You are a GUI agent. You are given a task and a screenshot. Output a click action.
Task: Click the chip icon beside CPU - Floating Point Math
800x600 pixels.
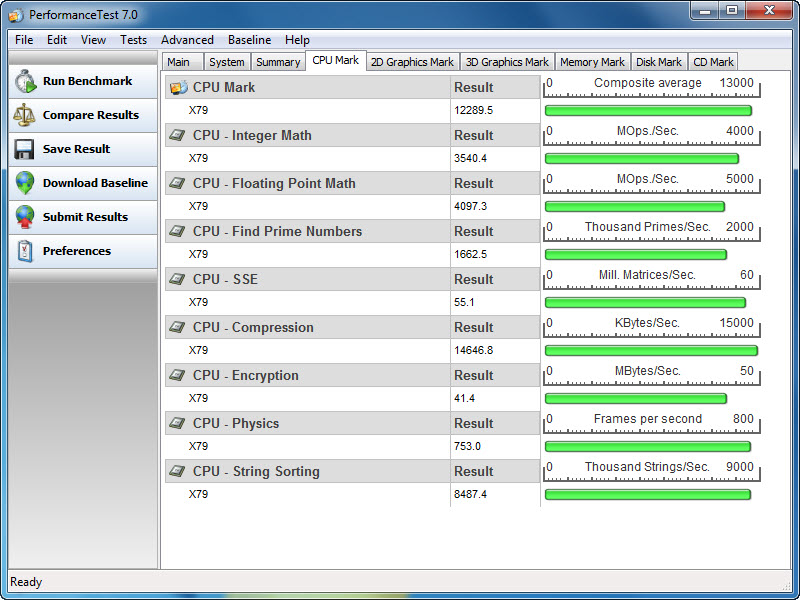tap(177, 183)
